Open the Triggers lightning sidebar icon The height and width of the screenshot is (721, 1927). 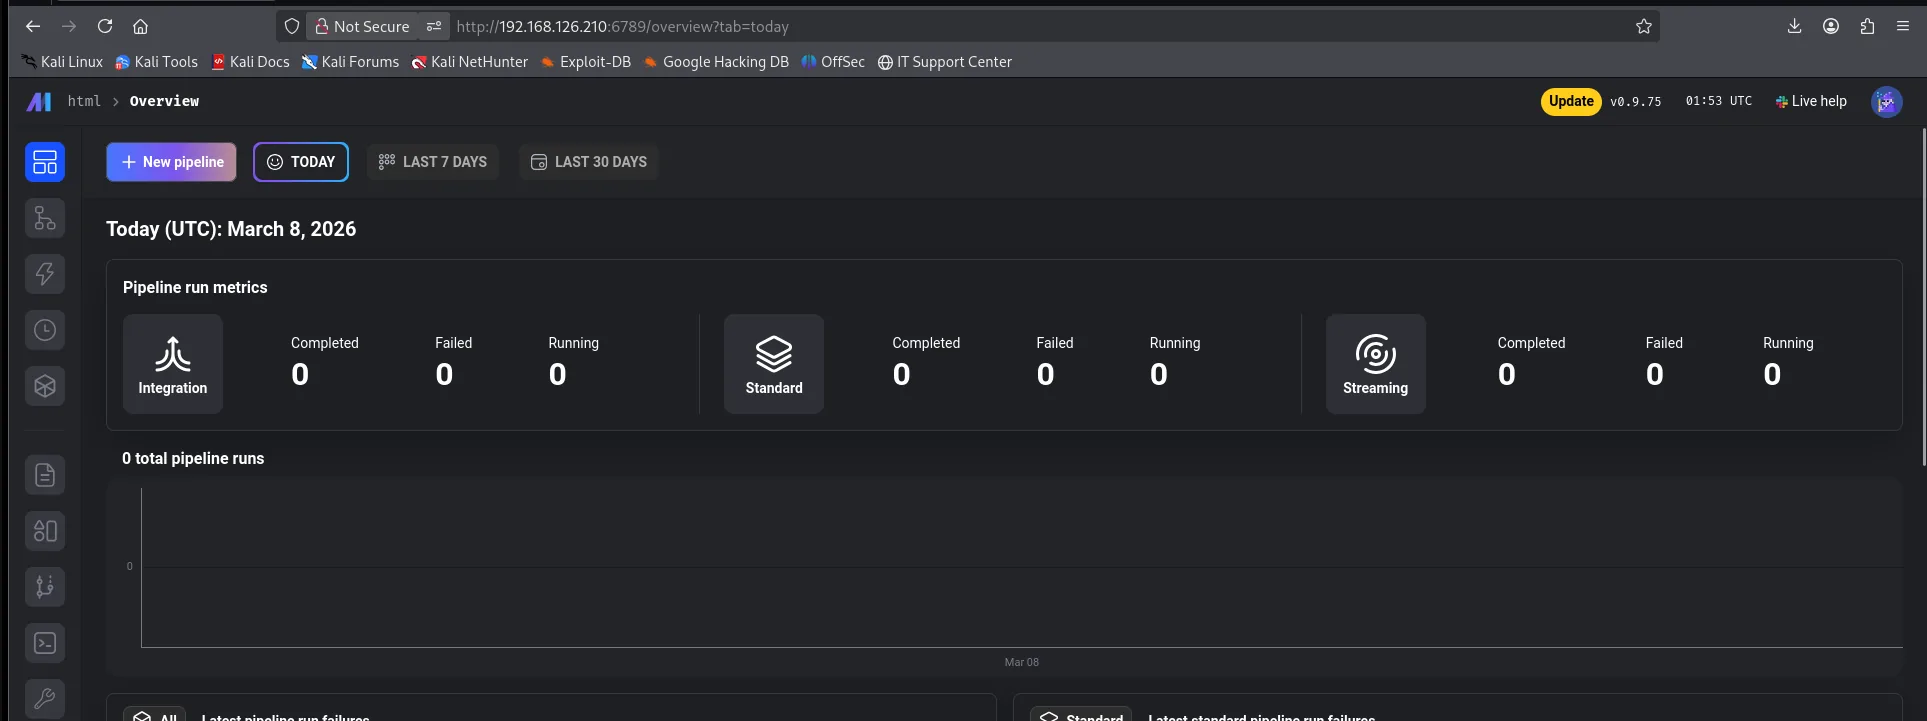pyautogui.click(x=45, y=274)
